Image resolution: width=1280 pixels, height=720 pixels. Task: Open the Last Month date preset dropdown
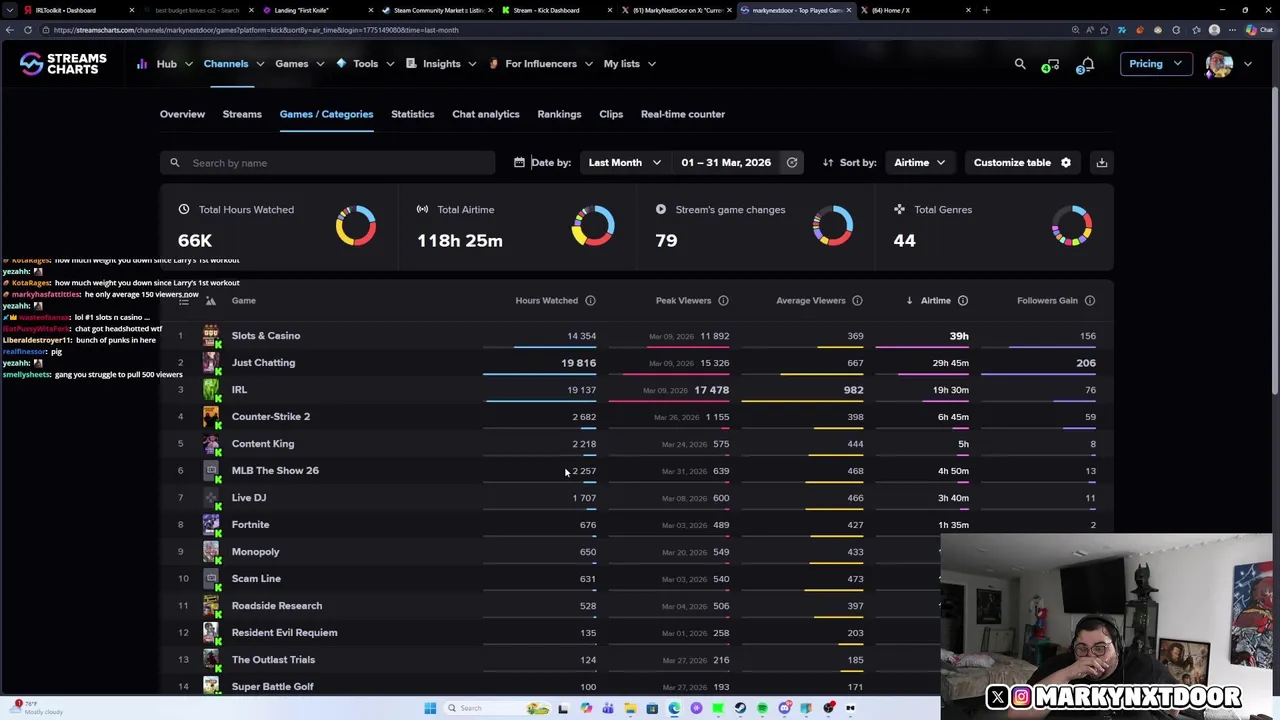coord(624,162)
